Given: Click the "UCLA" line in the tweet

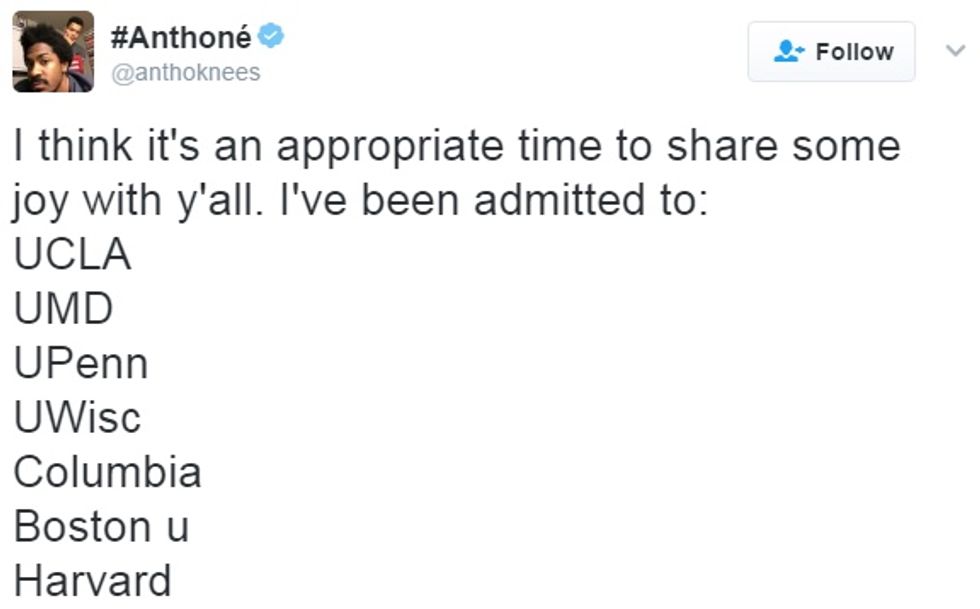Looking at the screenshot, I should coord(72,255).
